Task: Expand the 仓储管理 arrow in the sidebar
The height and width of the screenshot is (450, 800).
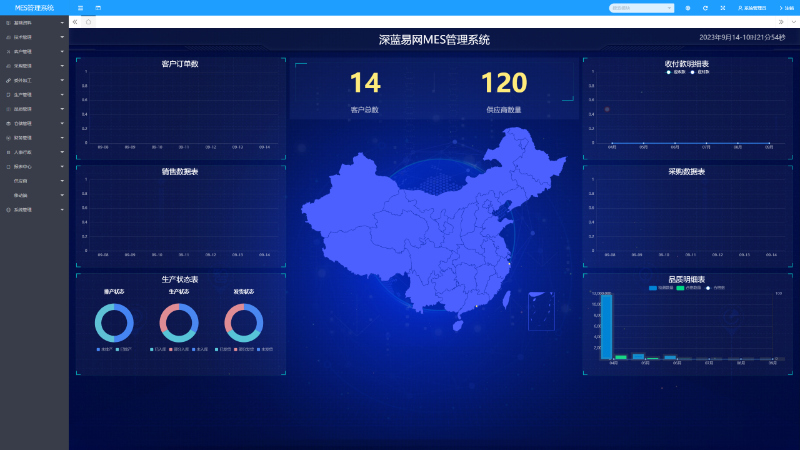Action: [x=62, y=123]
